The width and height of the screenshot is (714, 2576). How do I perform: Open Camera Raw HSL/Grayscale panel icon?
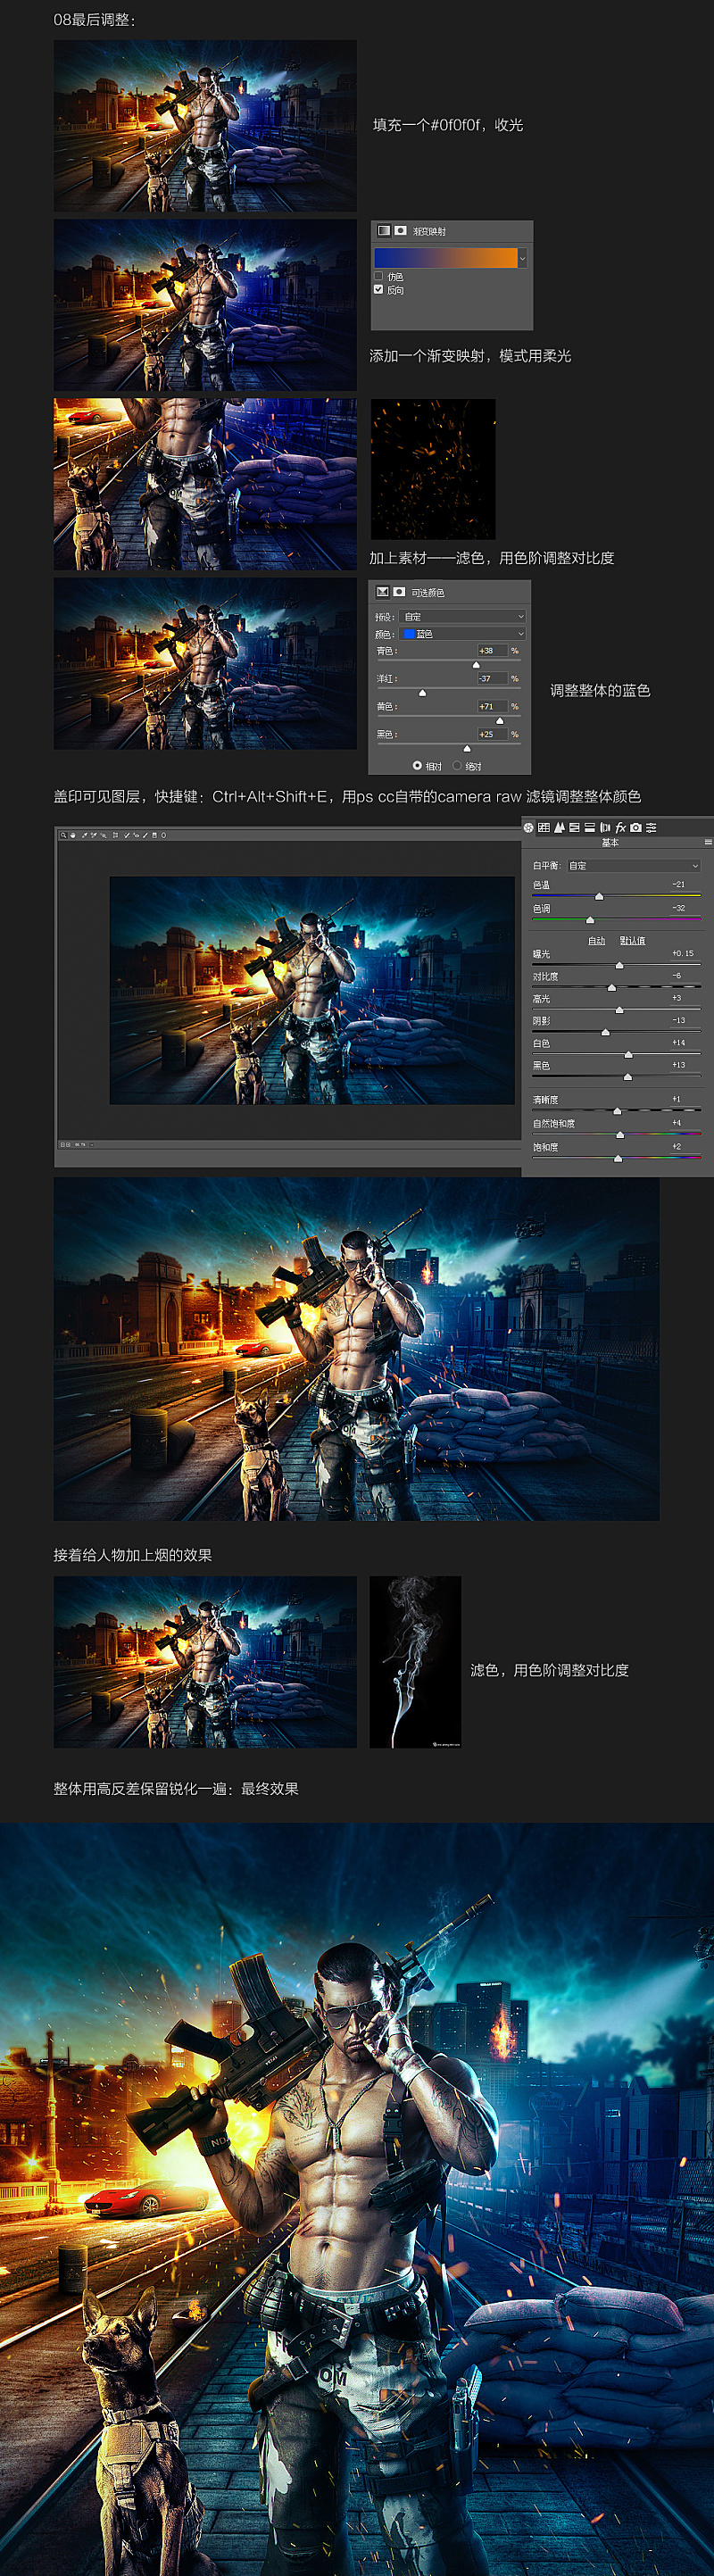tap(574, 828)
